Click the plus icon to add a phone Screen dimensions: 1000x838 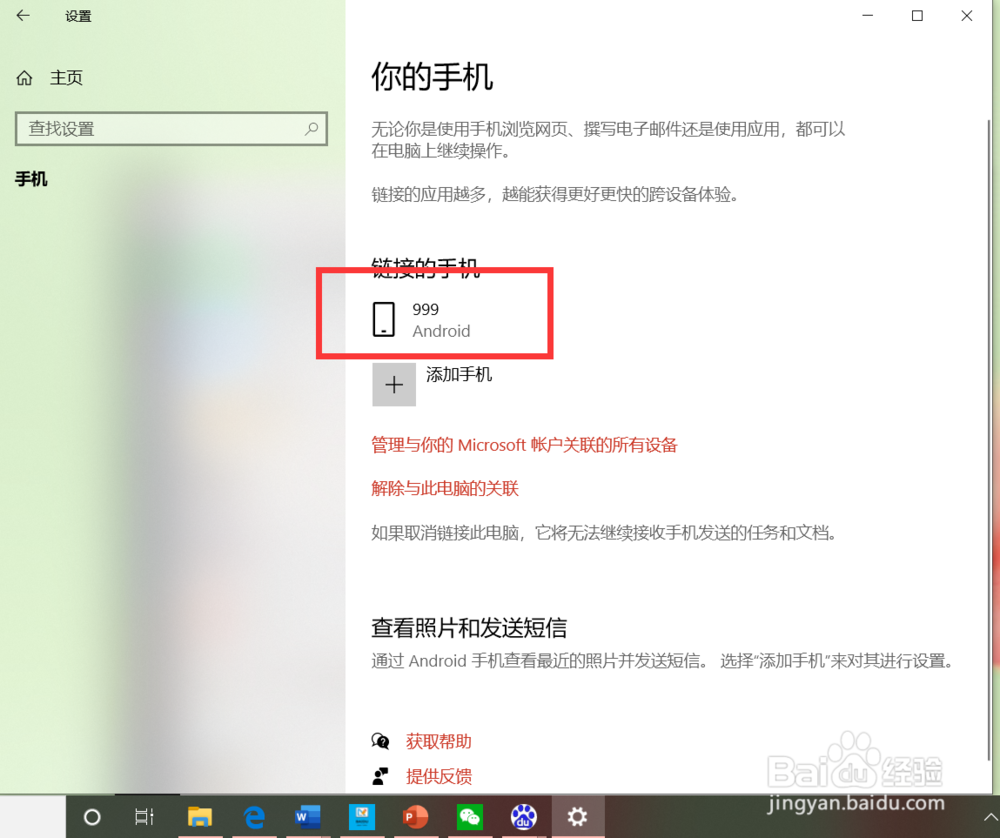[393, 384]
